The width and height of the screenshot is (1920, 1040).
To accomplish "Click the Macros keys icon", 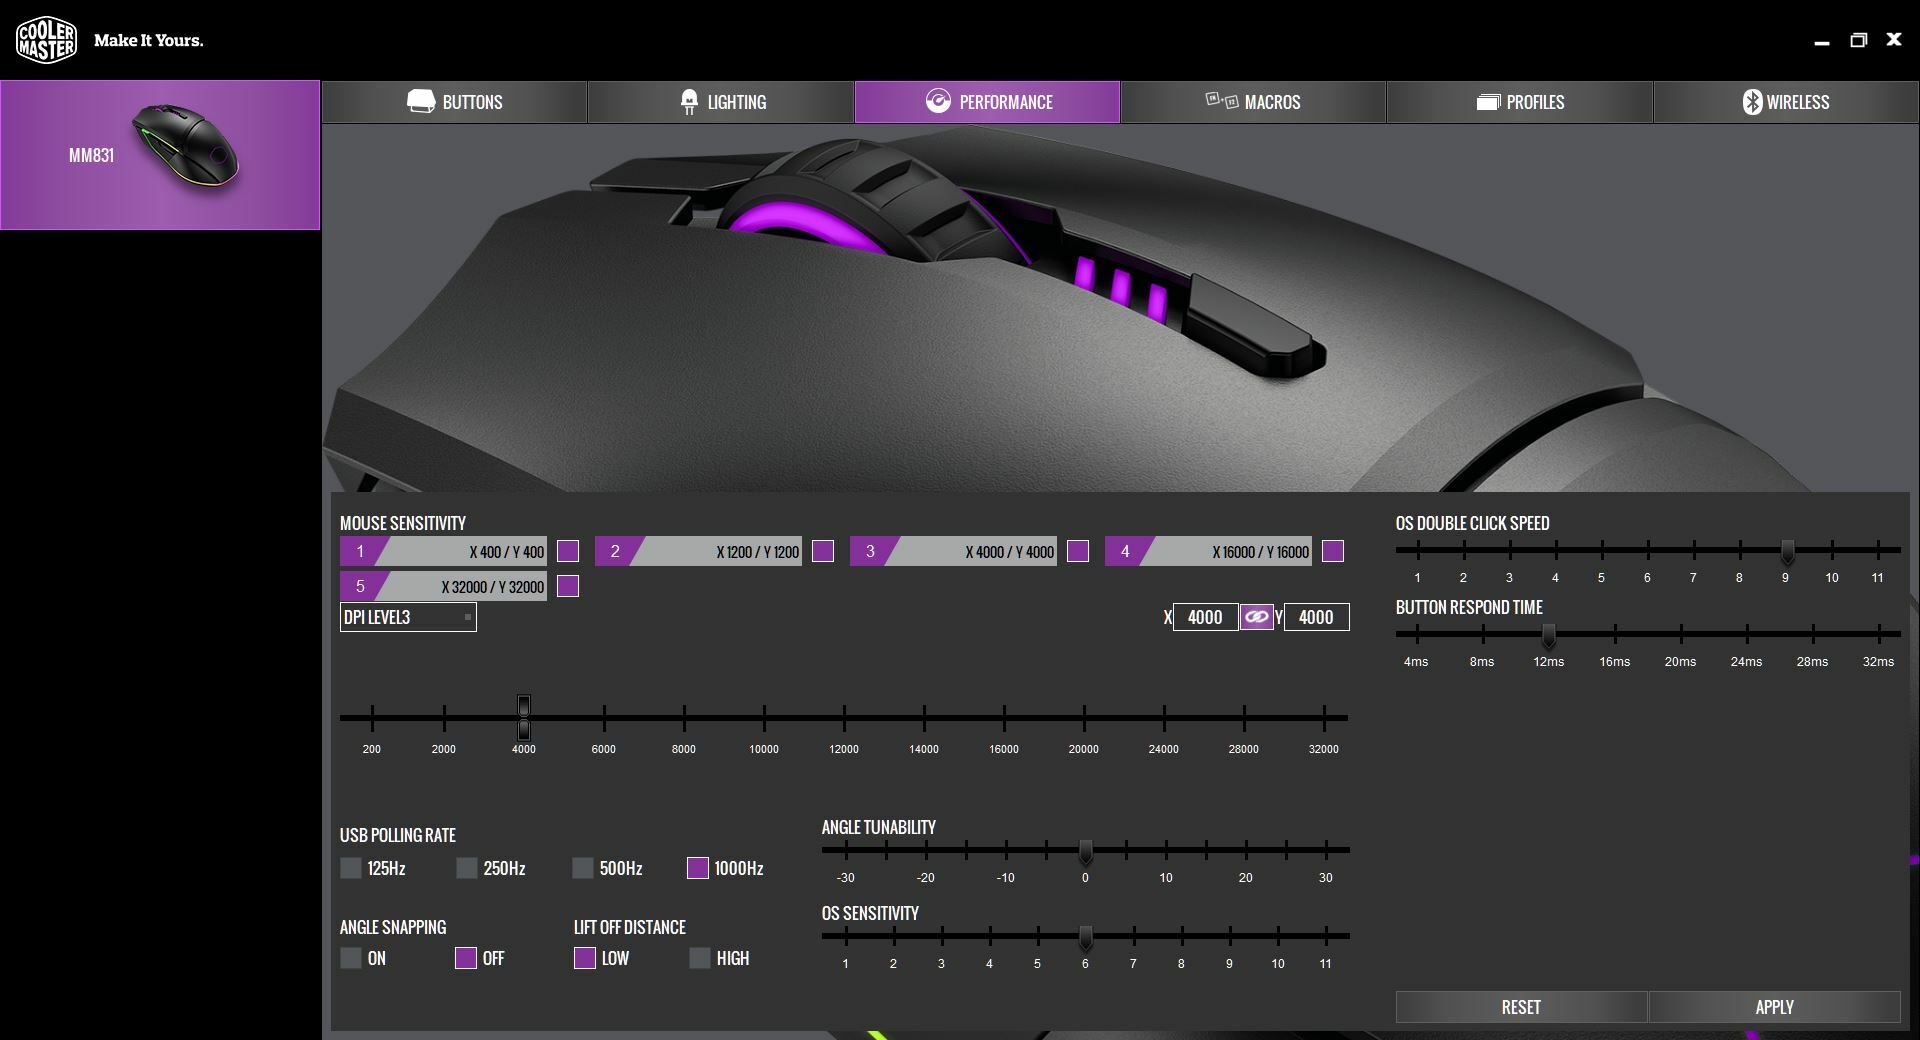I will (x=1221, y=101).
